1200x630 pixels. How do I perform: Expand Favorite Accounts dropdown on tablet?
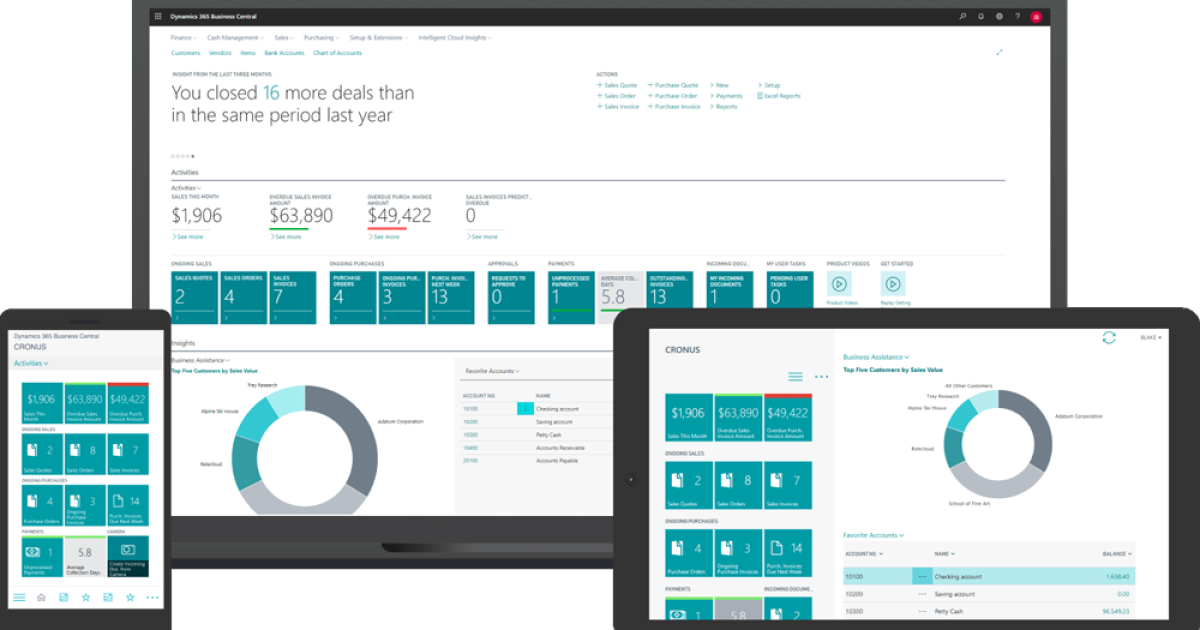point(873,535)
